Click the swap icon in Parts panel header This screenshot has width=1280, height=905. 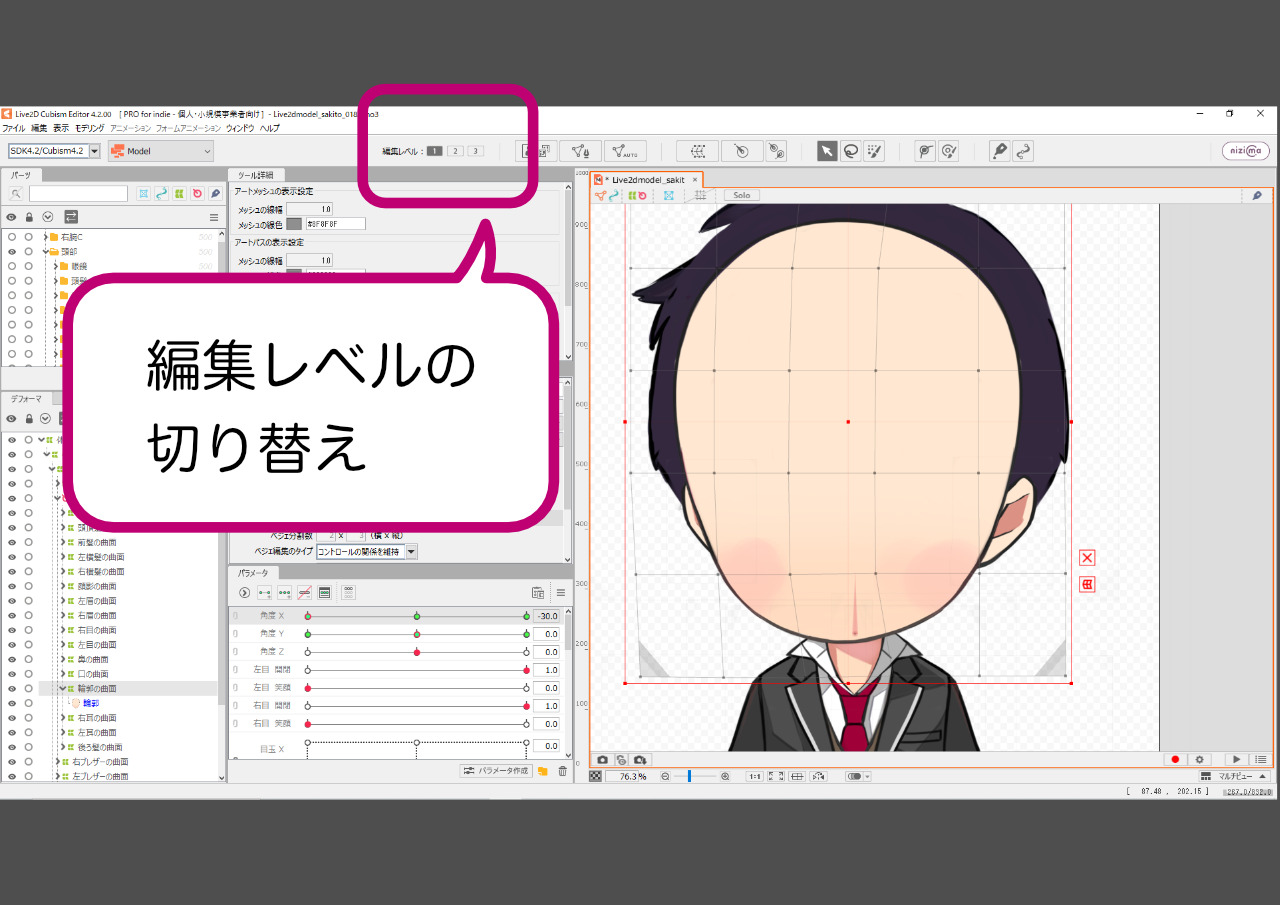71,216
